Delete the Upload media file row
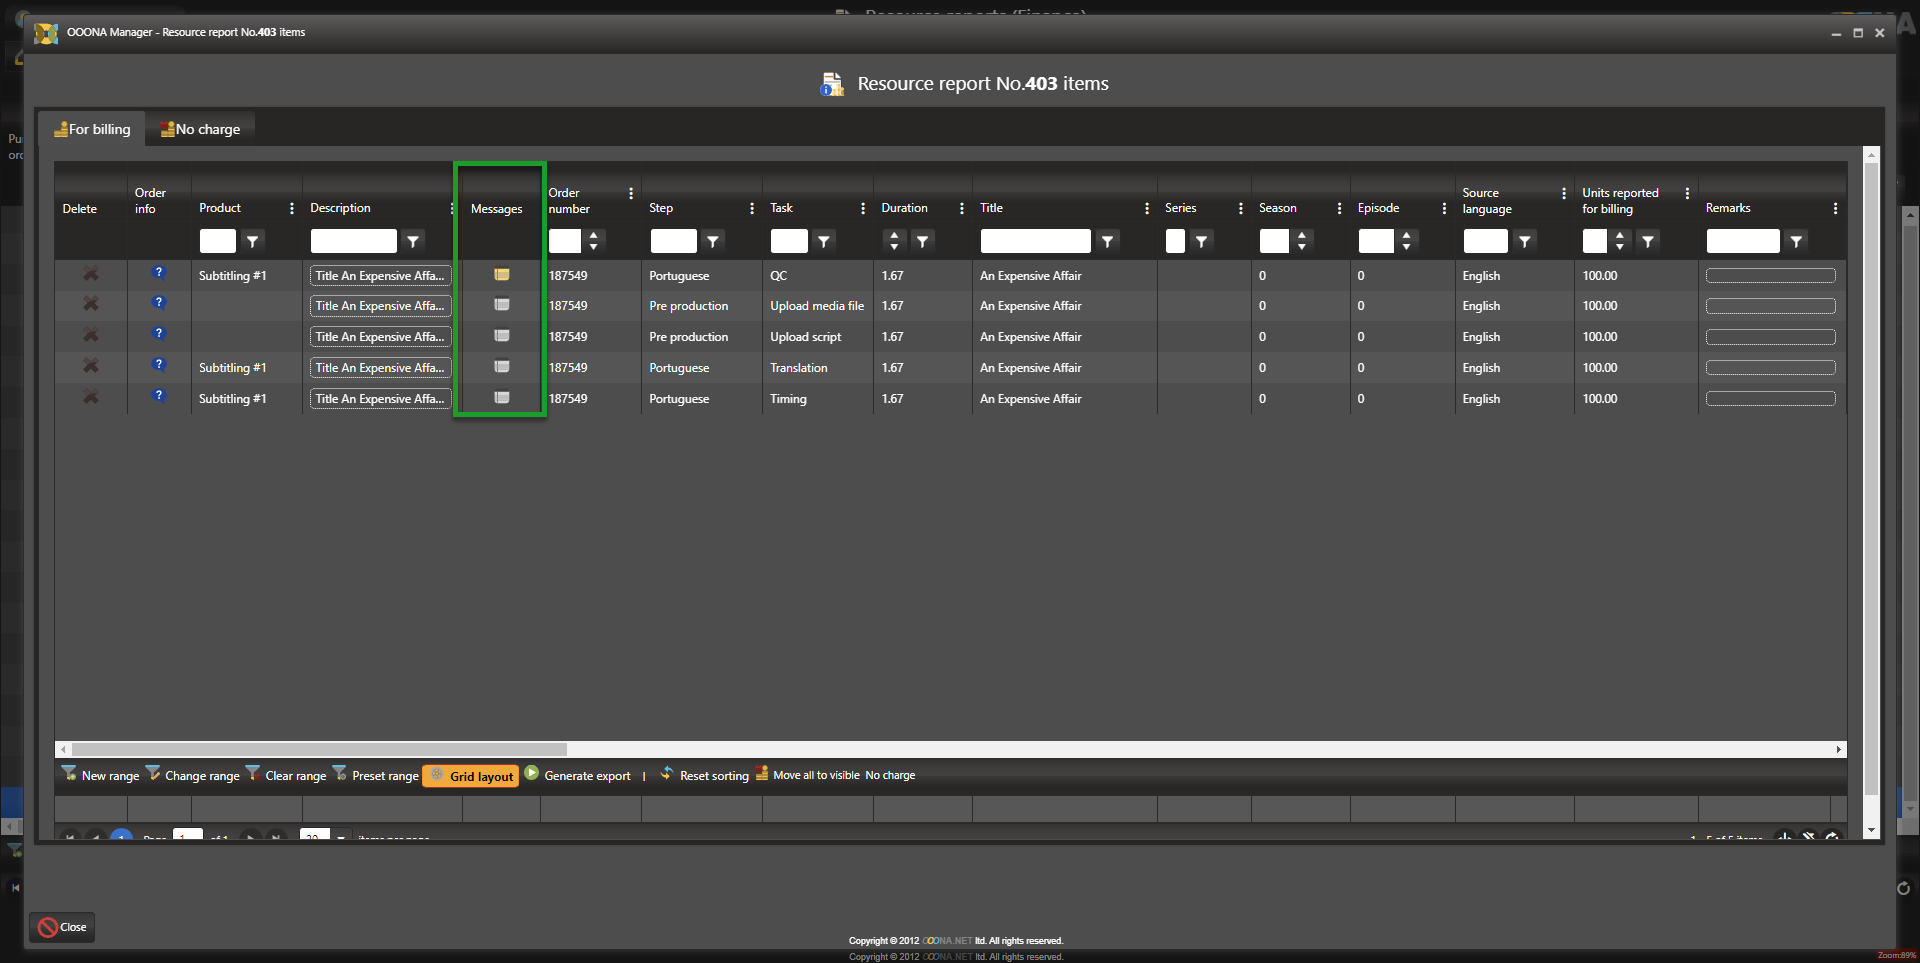 click(90, 304)
